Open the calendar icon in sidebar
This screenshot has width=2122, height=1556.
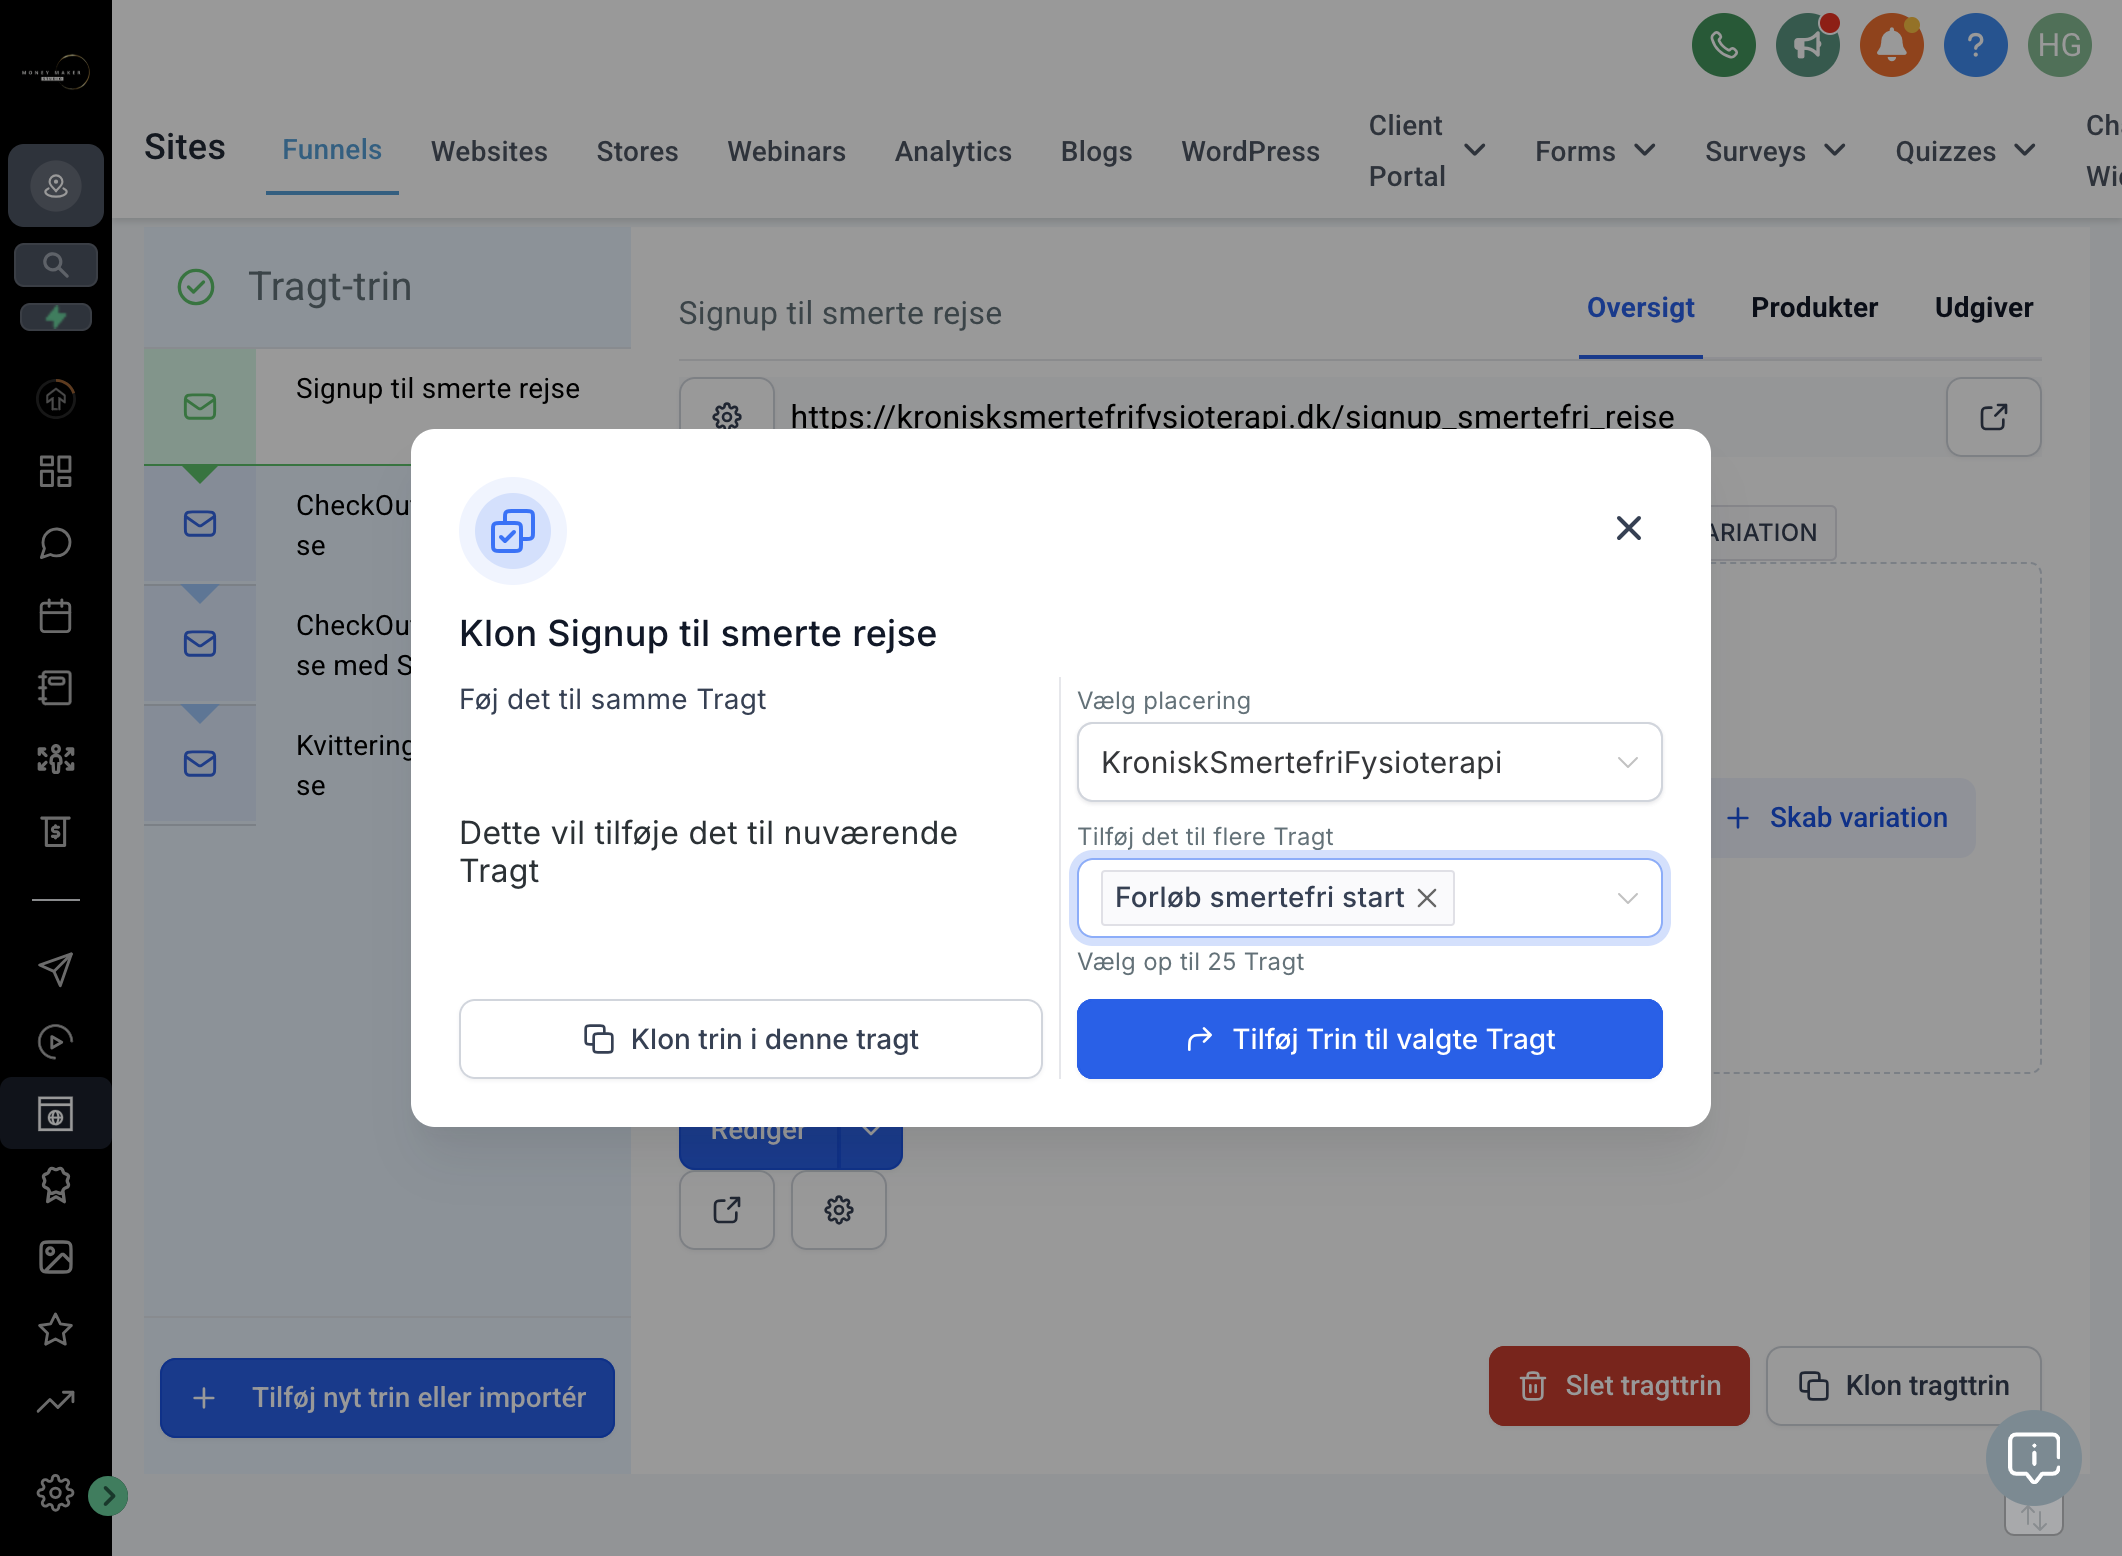pos(56,615)
